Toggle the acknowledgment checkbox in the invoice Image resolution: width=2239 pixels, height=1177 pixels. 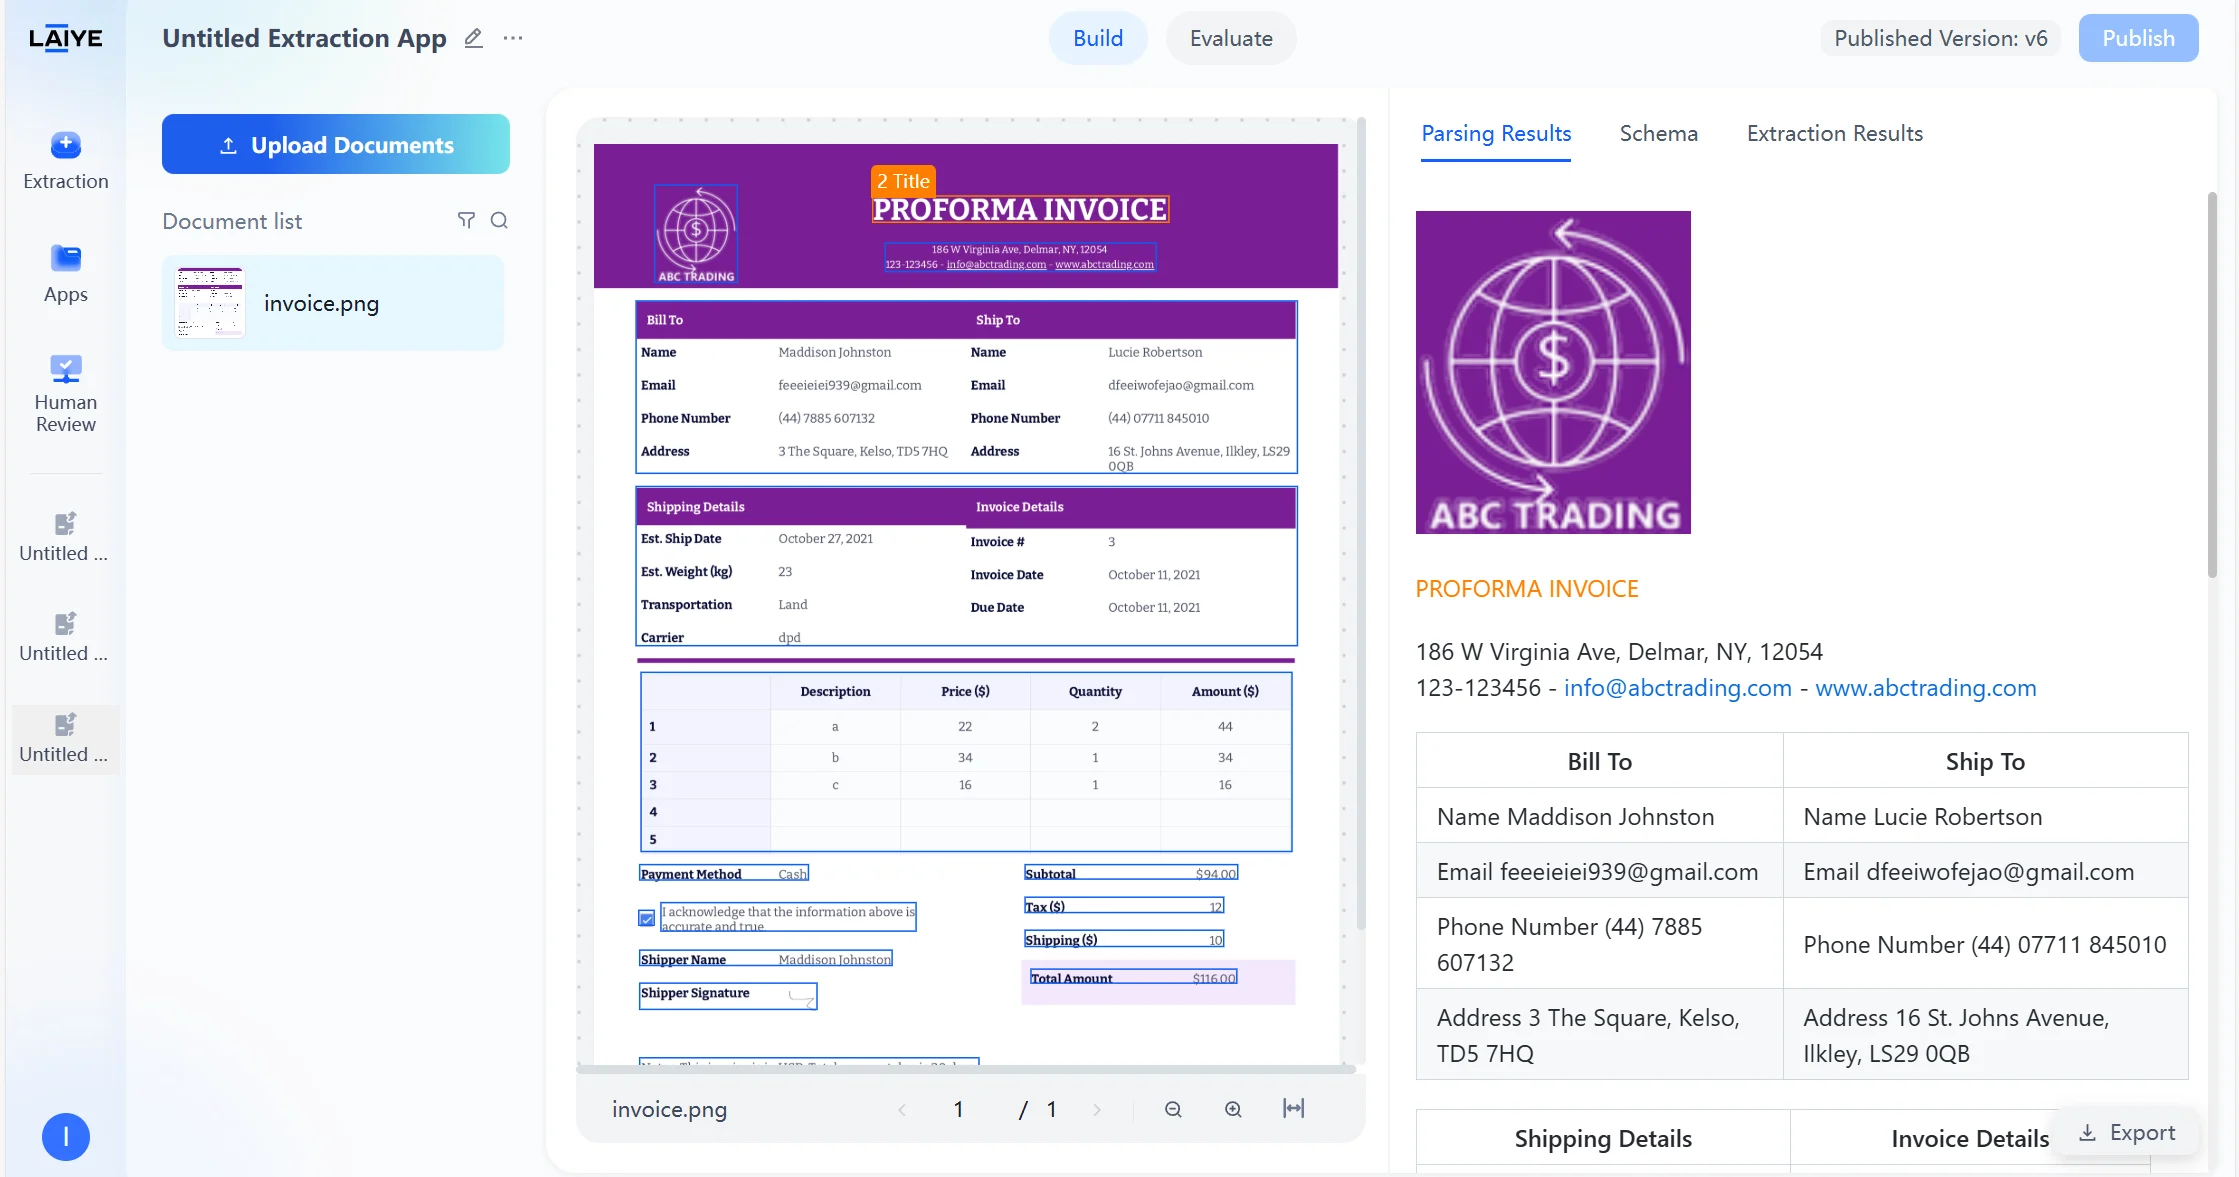[x=647, y=918]
